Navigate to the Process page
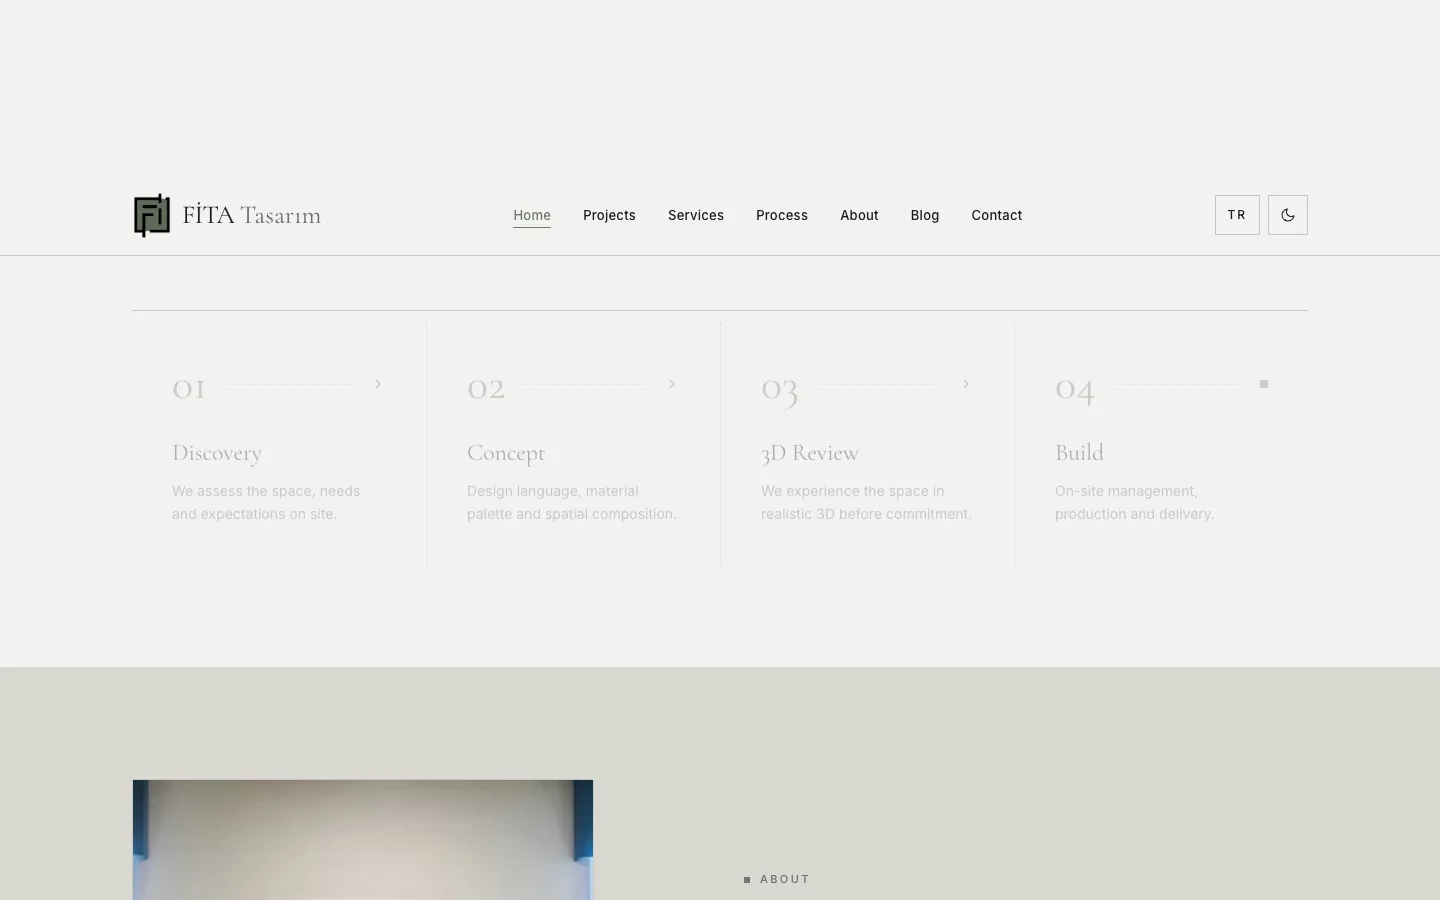This screenshot has width=1440, height=900. [x=782, y=215]
